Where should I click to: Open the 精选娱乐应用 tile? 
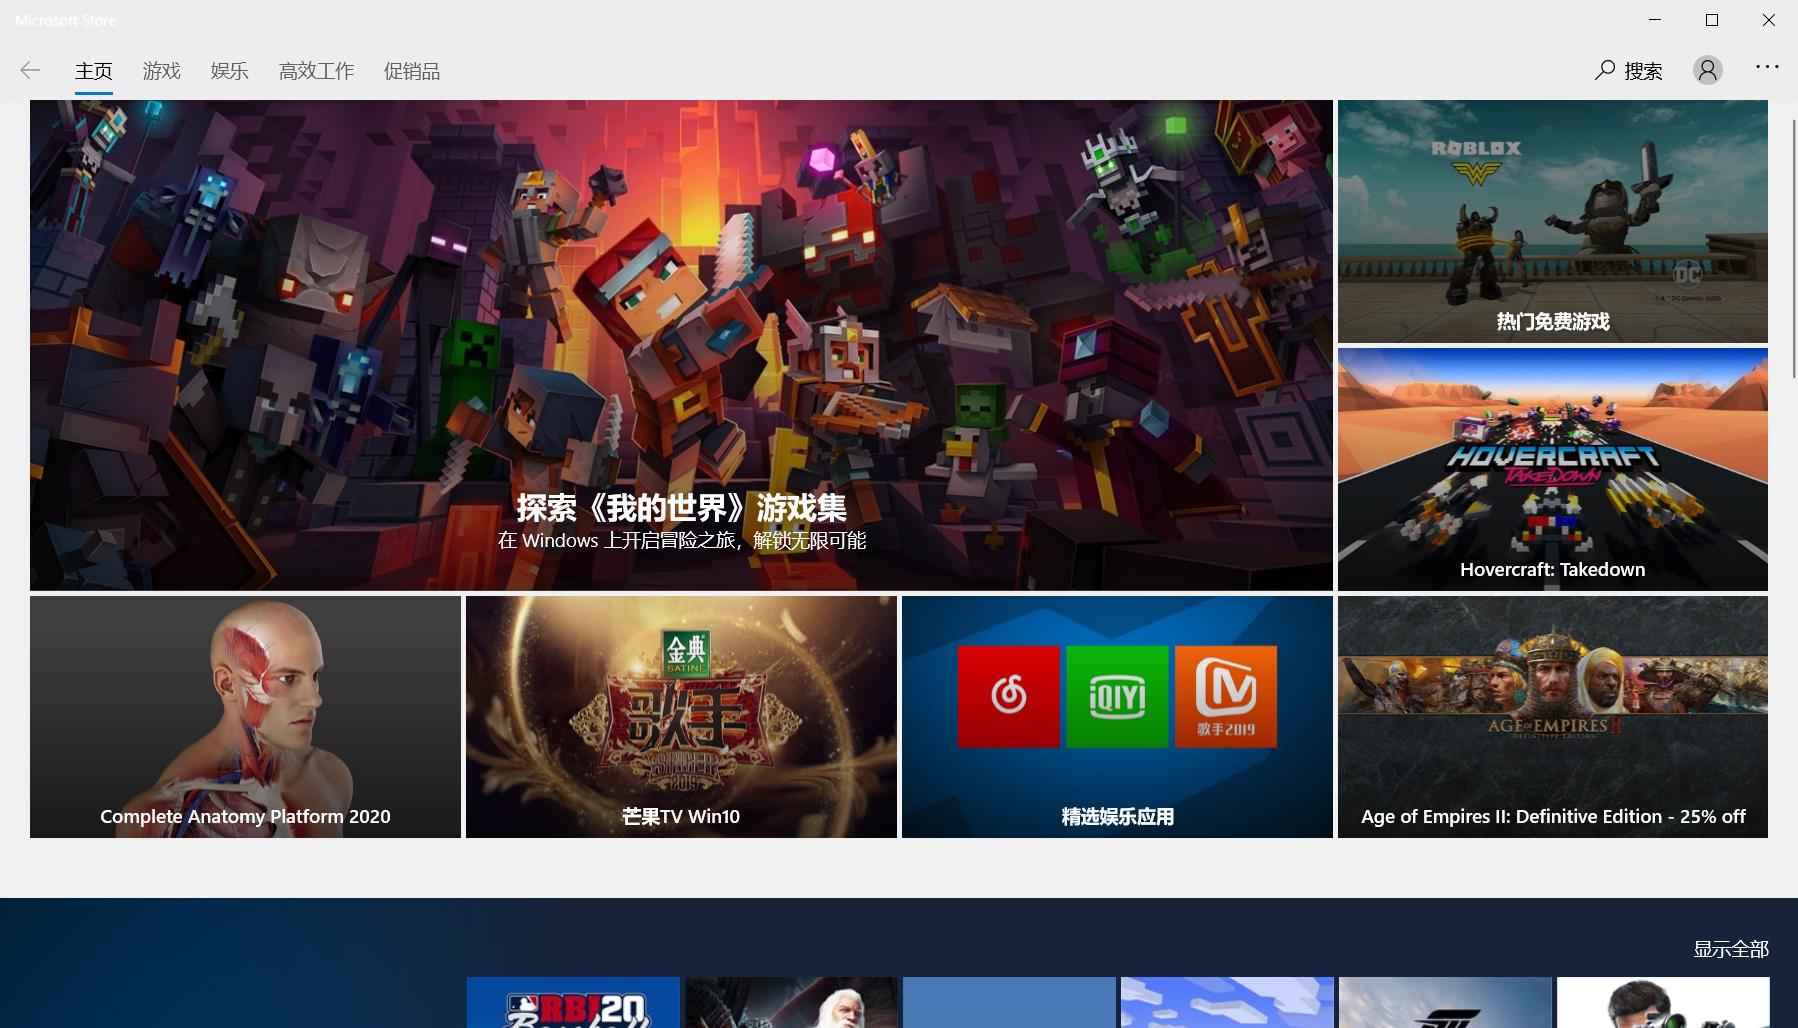(1117, 717)
